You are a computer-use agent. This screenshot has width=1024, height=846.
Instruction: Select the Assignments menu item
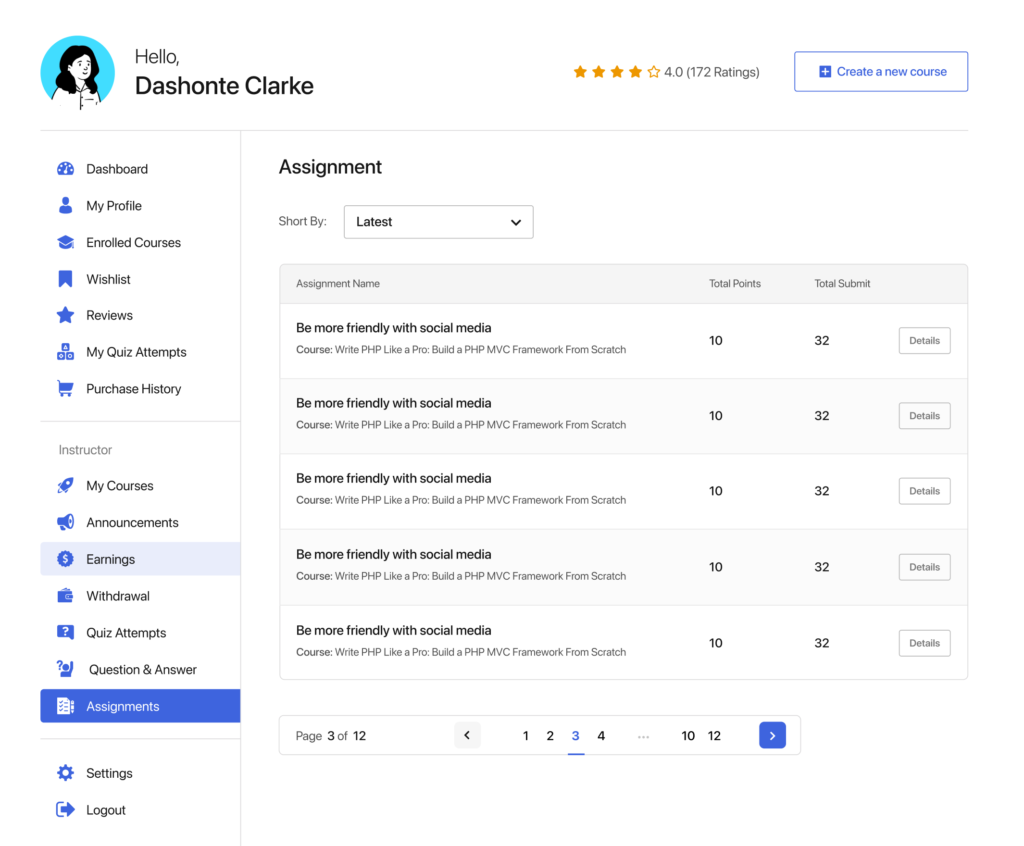point(140,706)
